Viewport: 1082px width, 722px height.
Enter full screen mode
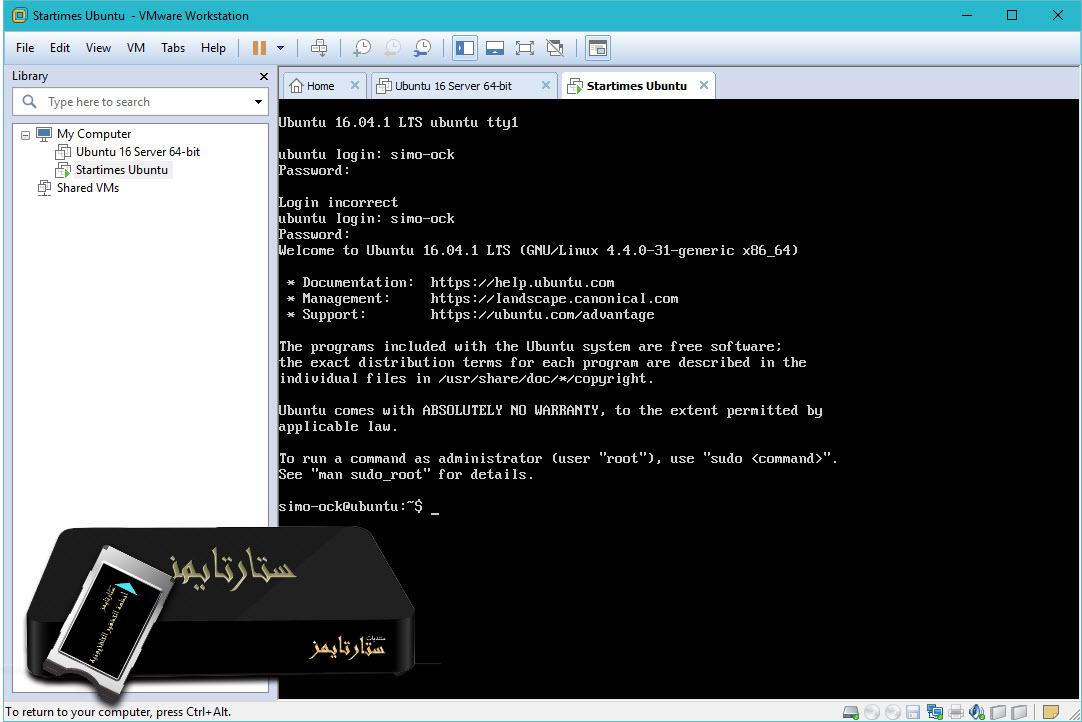(524, 47)
